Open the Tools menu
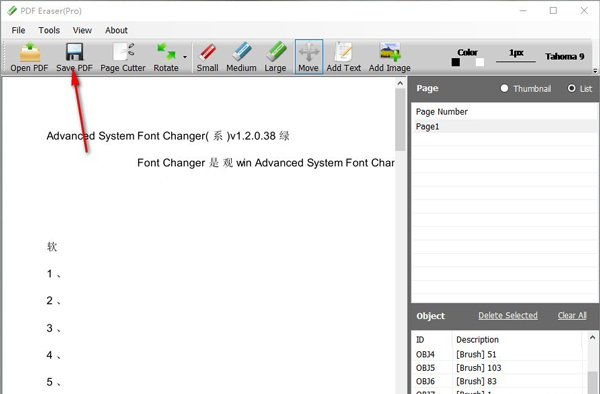This screenshot has width=600, height=394. pyautogui.click(x=49, y=30)
